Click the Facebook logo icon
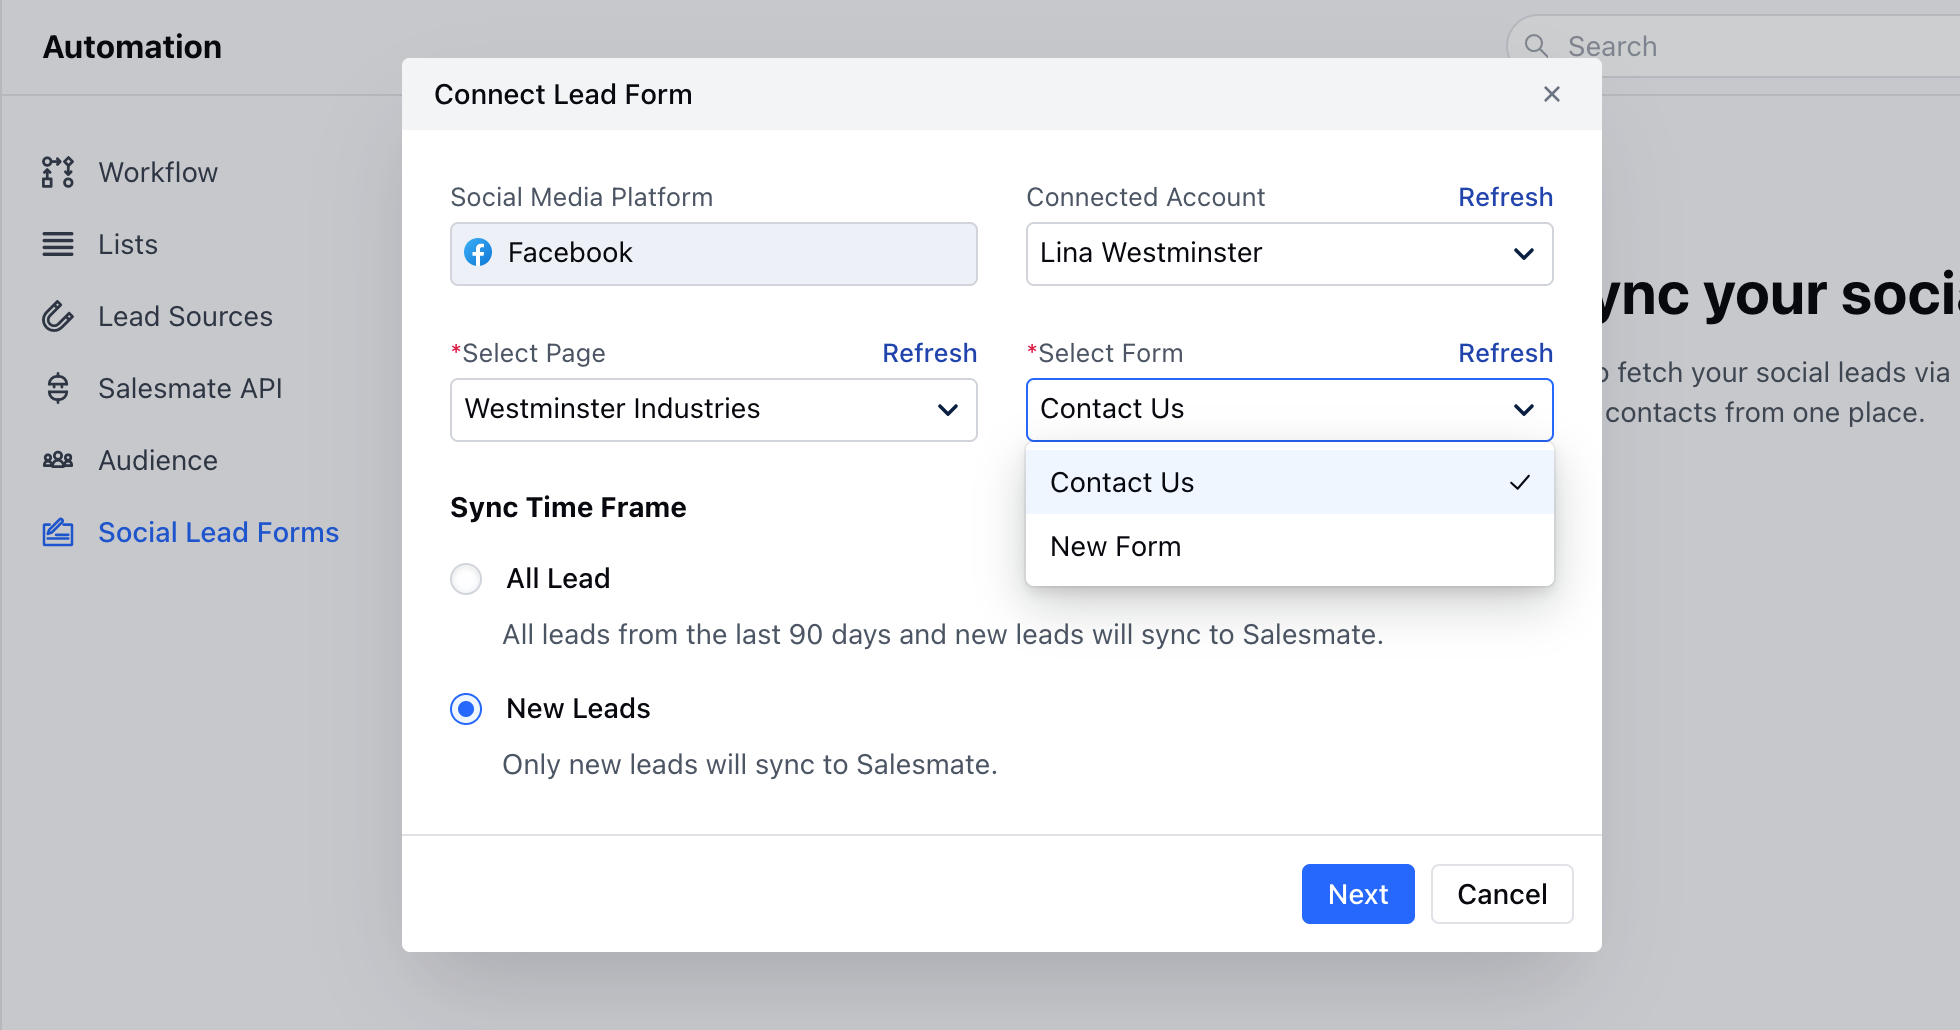Image resolution: width=1960 pixels, height=1030 pixels. tap(478, 253)
